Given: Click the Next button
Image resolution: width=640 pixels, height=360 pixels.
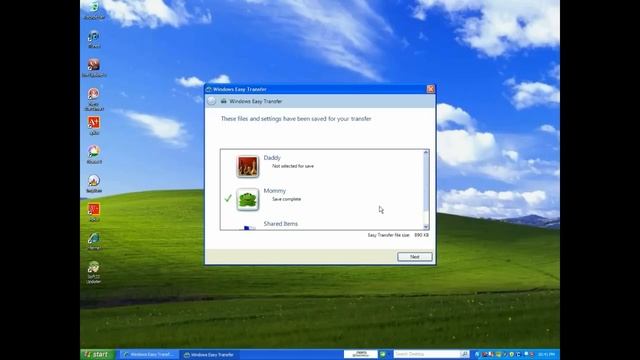Looking at the screenshot, I should [x=414, y=257].
